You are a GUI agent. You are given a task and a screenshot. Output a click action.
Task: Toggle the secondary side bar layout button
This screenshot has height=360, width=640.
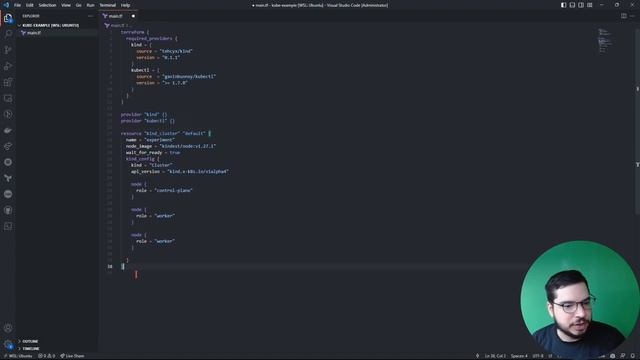[x=581, y=5]
